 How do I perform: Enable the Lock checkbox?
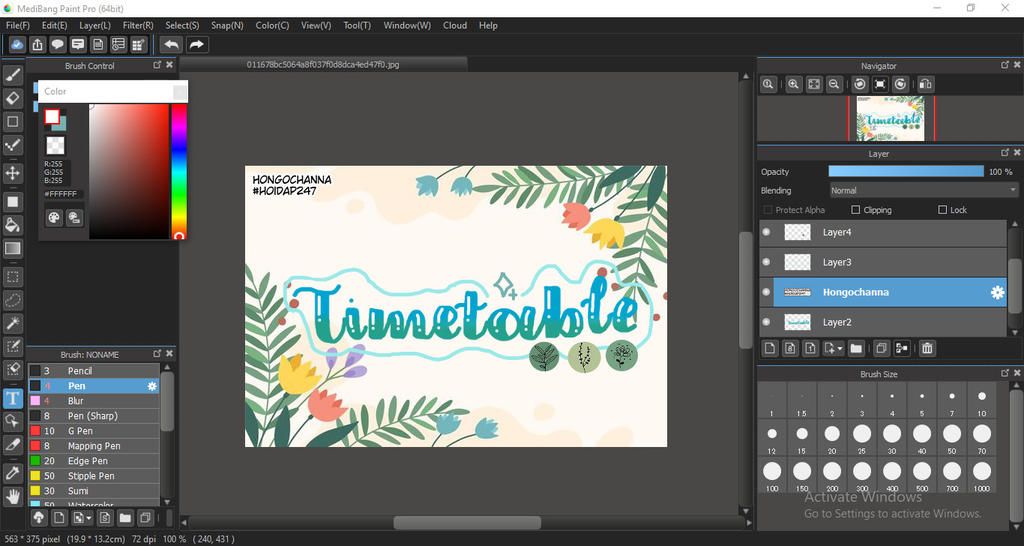(x=942, y=210)
